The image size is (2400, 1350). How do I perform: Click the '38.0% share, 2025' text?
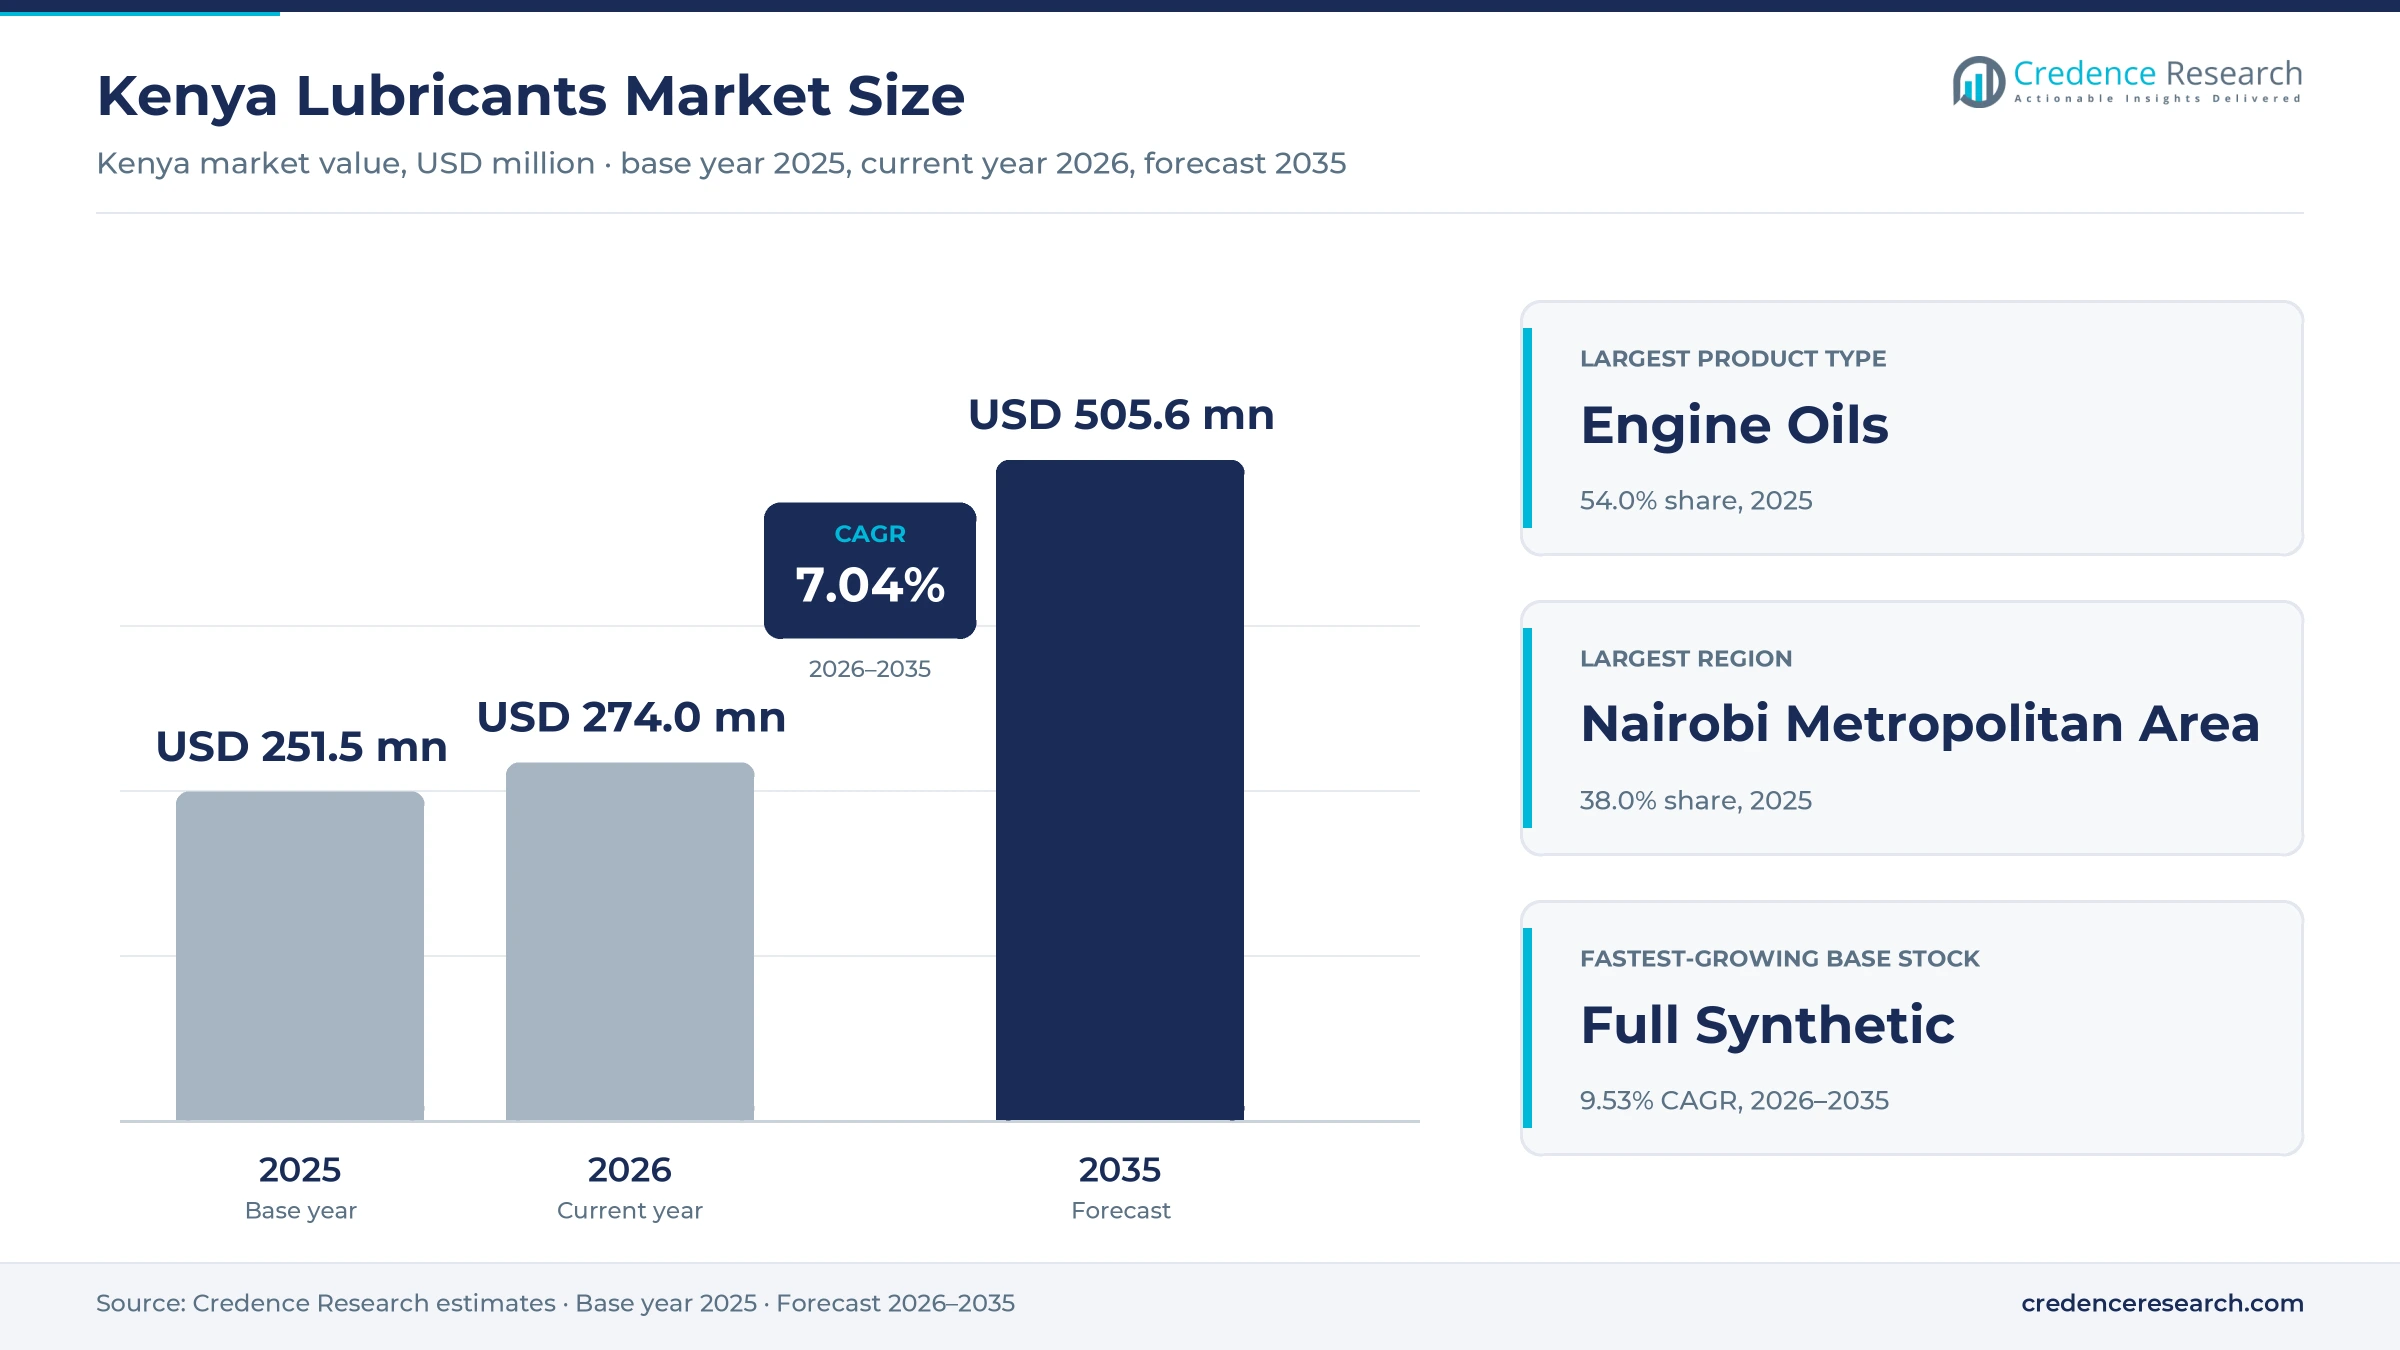(x=1696, y=800)
